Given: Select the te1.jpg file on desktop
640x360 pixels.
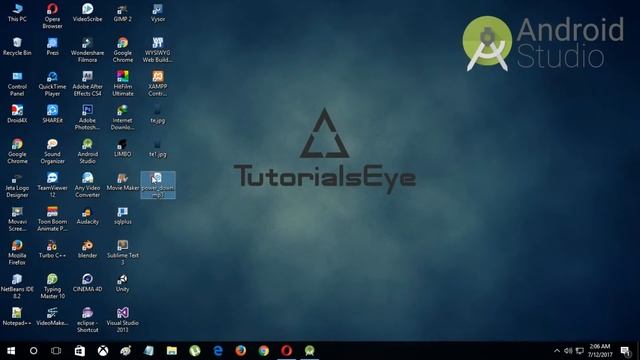Looking at the screenshot, I should tap(158, 148).
